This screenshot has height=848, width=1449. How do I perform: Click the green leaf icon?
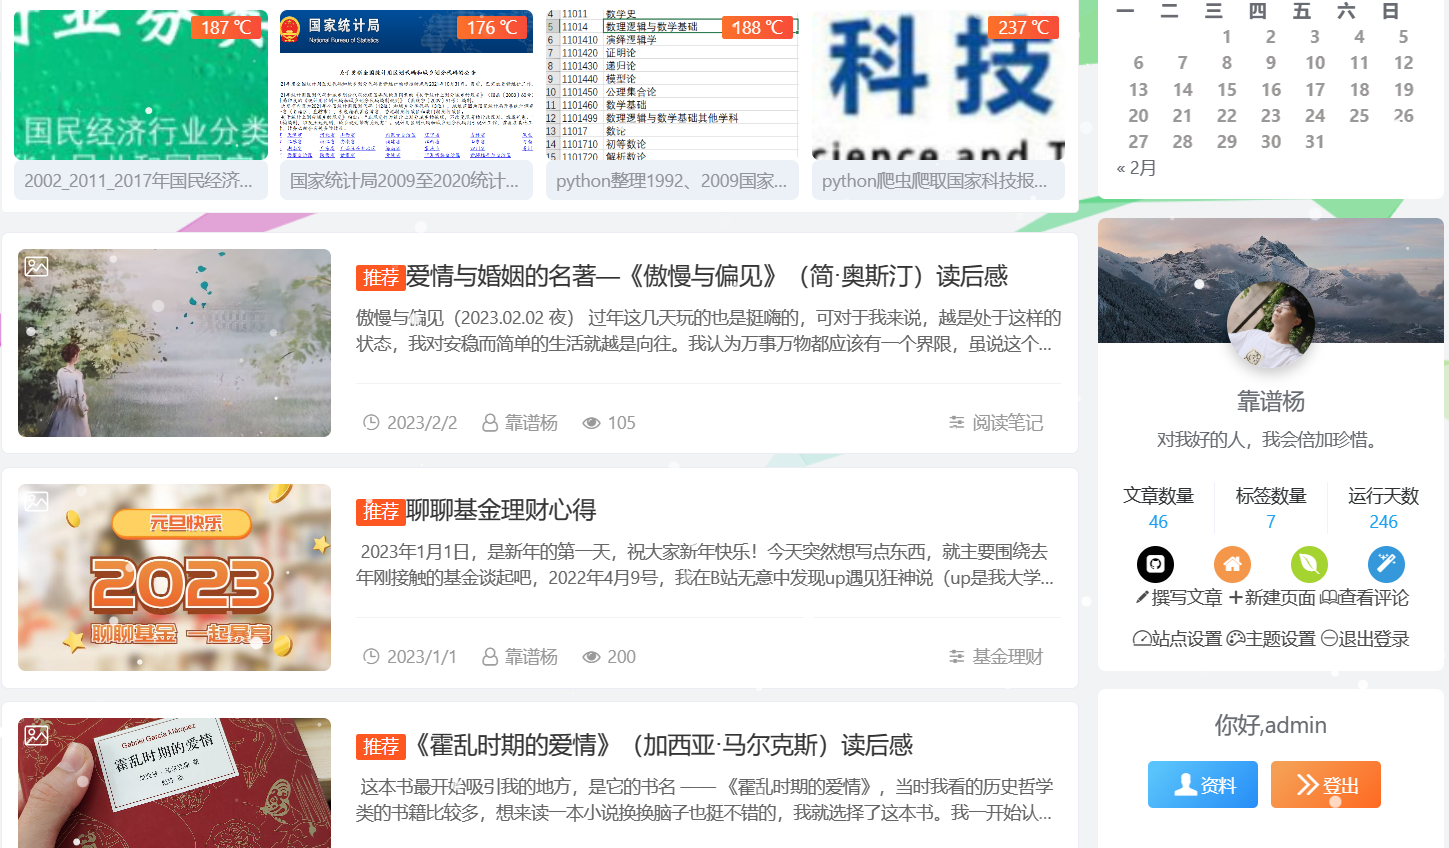[1309, 564]
